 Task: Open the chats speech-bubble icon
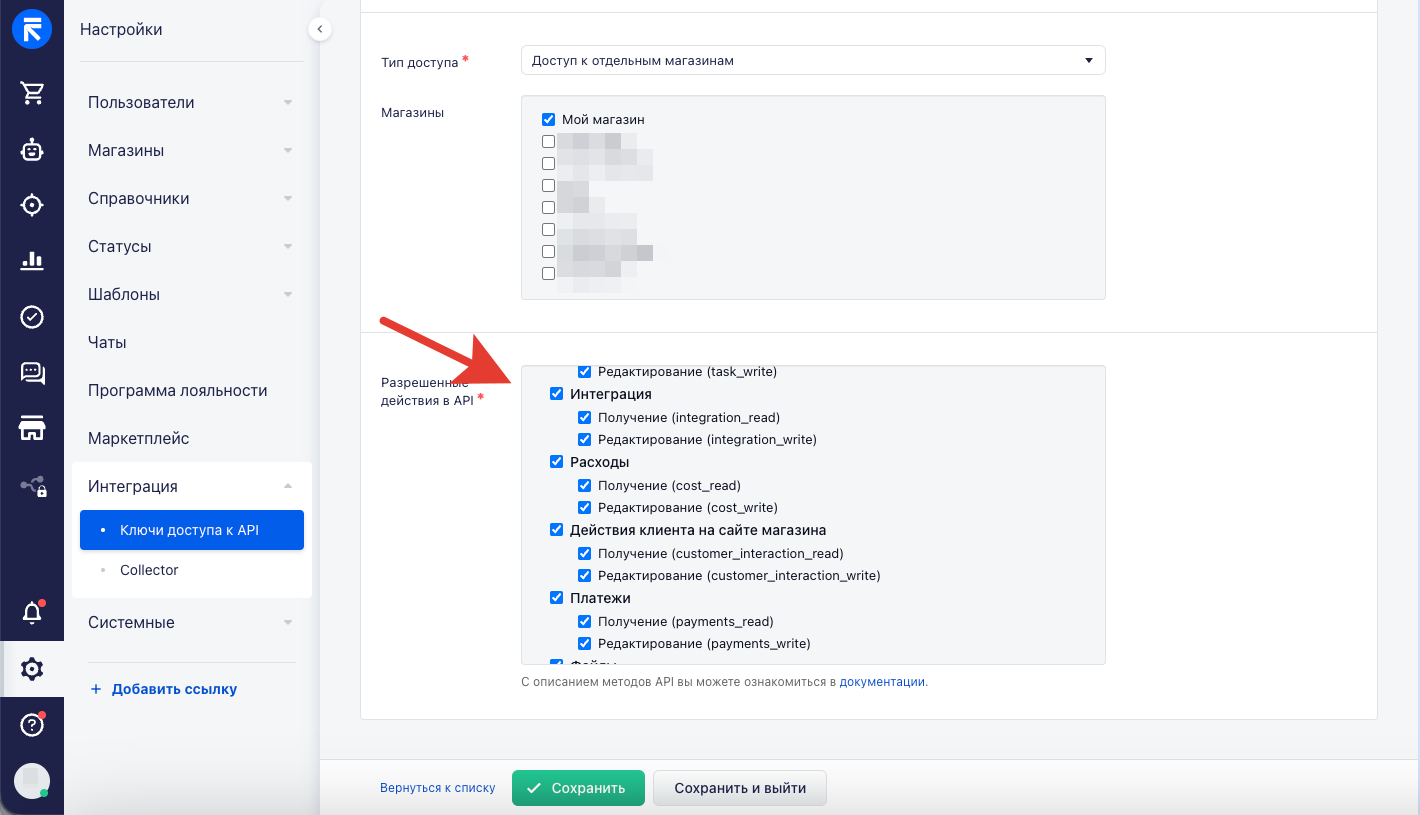[33, 373]
